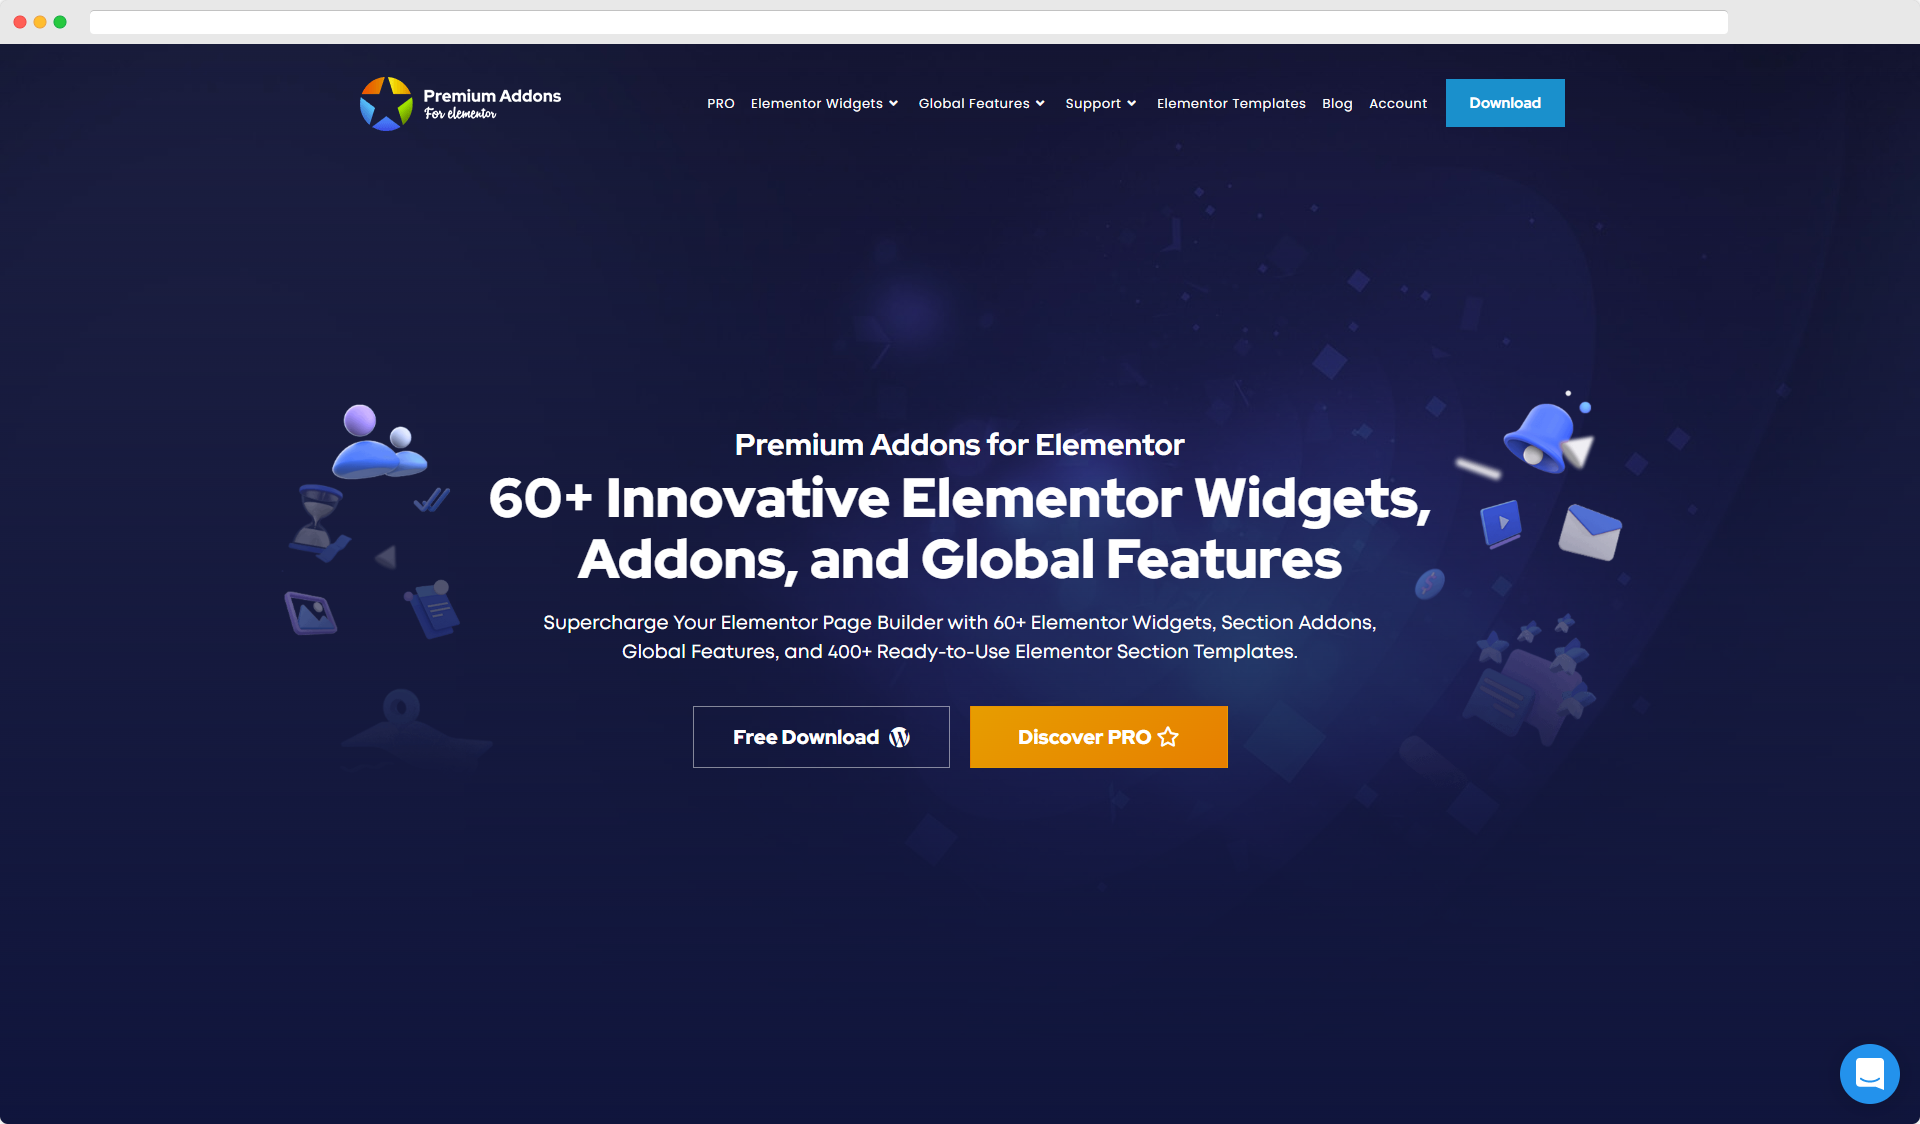Click the Account menu link
This screenshot has width=1920, height=1124.
[x=1398, y=103]
